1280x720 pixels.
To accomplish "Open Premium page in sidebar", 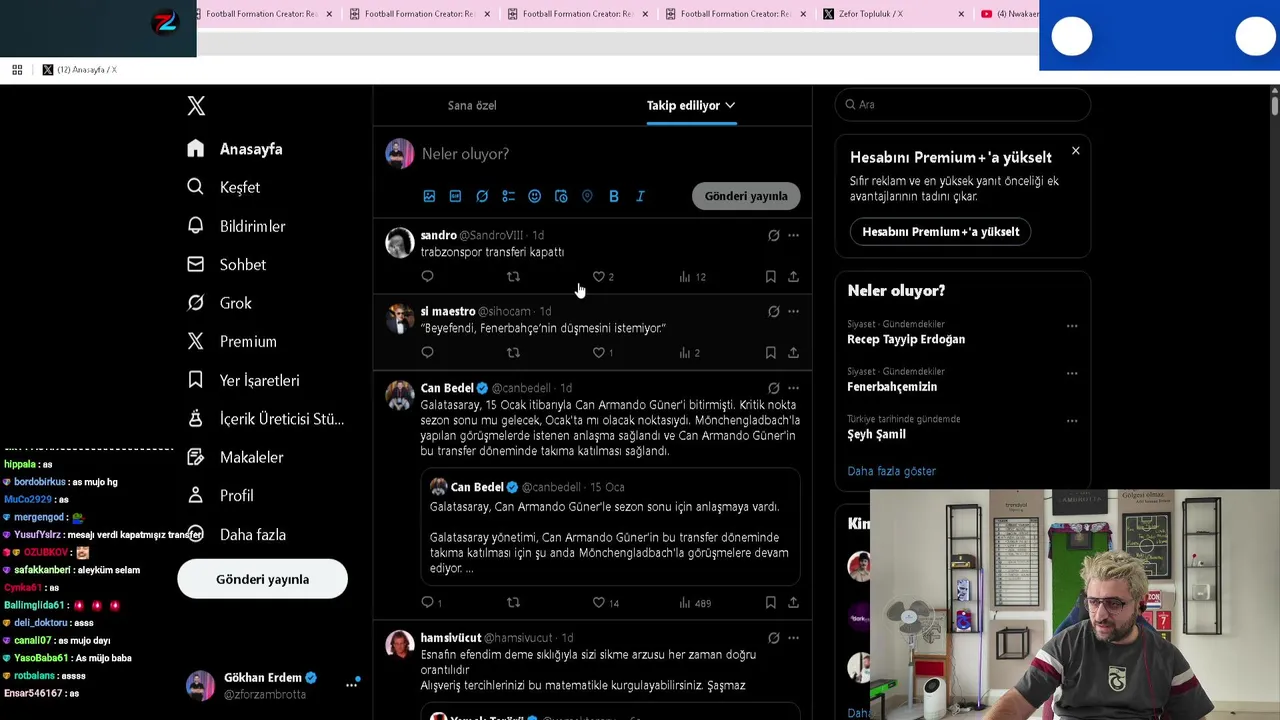I will coord(232,341).
